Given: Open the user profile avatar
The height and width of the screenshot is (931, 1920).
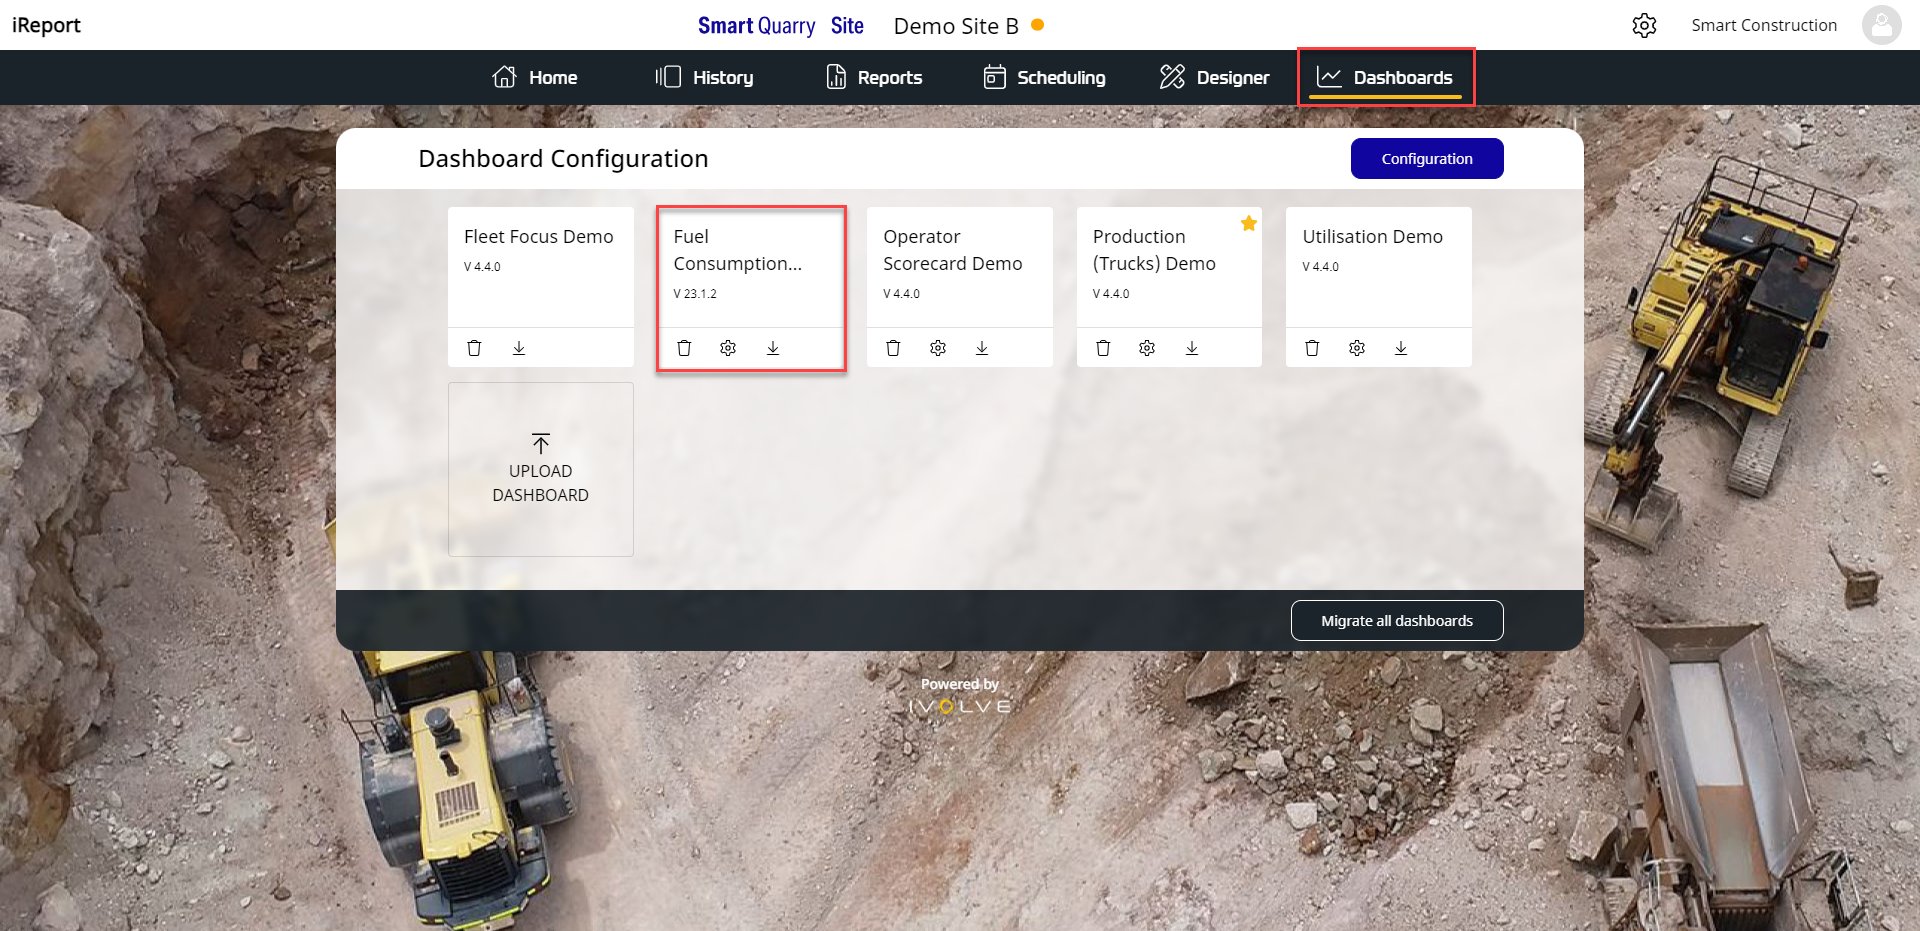Looking at the screenshot, I should tap(1881, 25).
